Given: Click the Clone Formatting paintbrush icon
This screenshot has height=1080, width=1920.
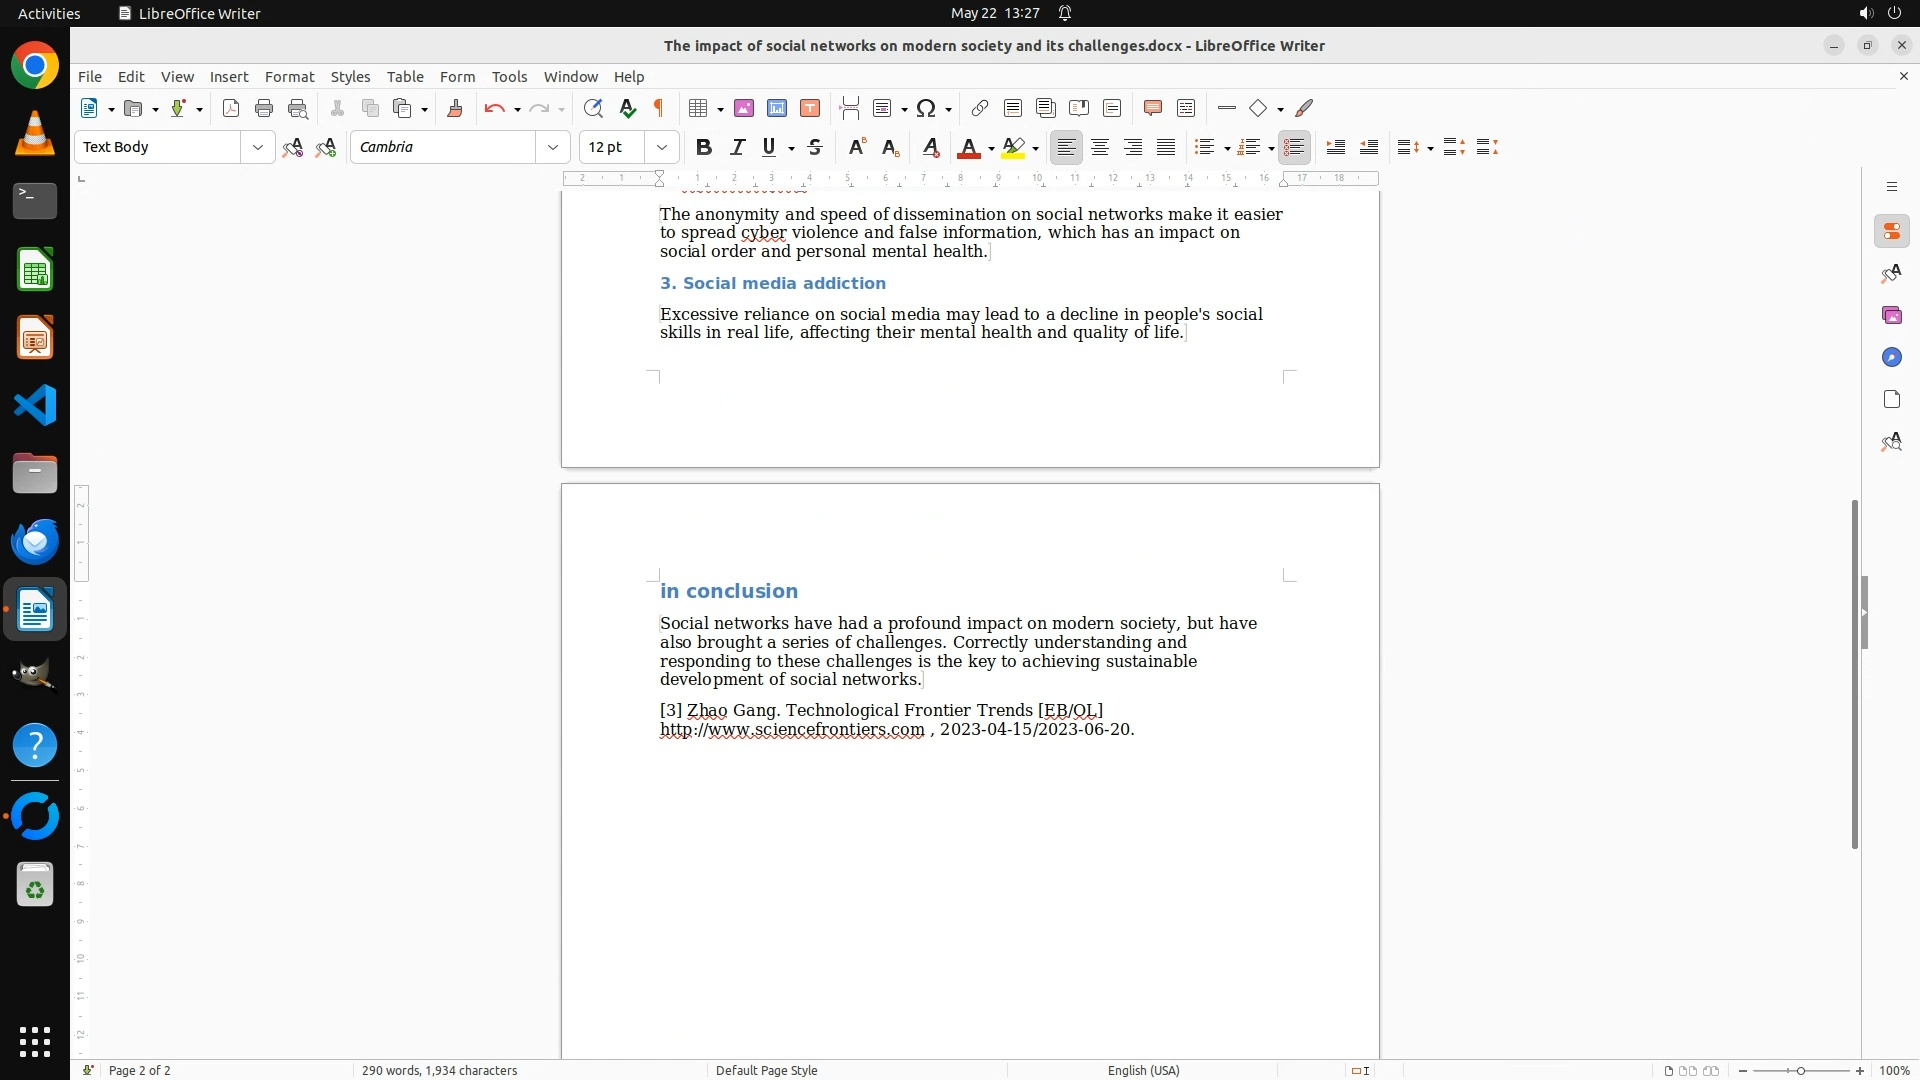Looking at the screenshot, I should (x=455, y=109).
